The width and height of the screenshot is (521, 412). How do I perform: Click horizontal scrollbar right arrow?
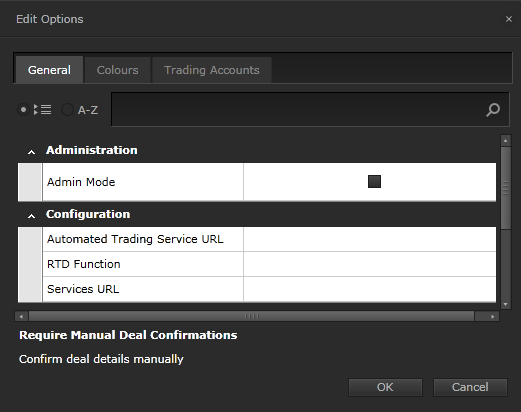coord(492,316)
